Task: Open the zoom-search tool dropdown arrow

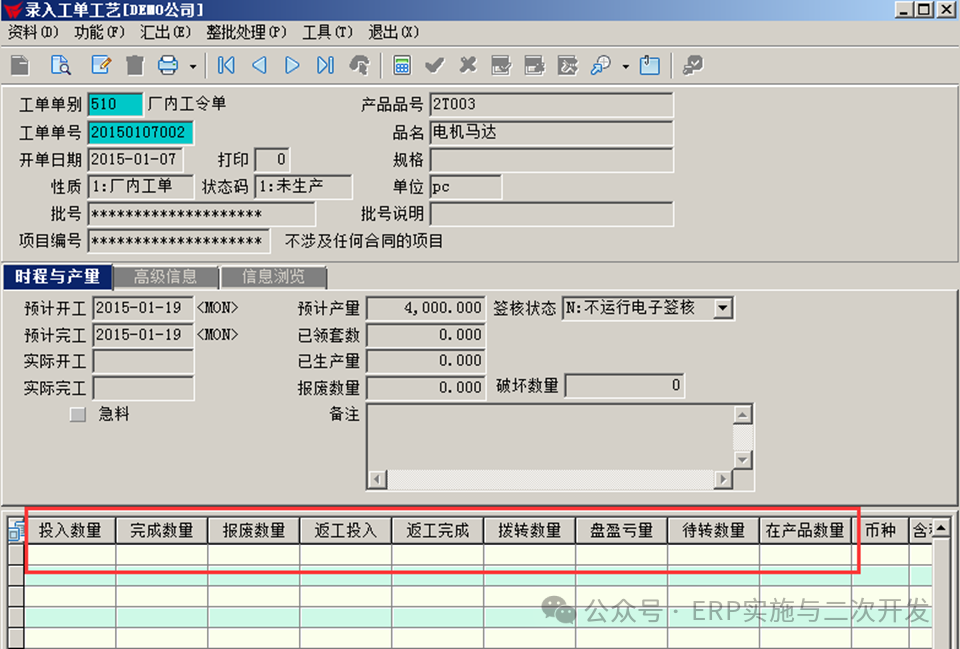Action: click(x=625, y=67)
